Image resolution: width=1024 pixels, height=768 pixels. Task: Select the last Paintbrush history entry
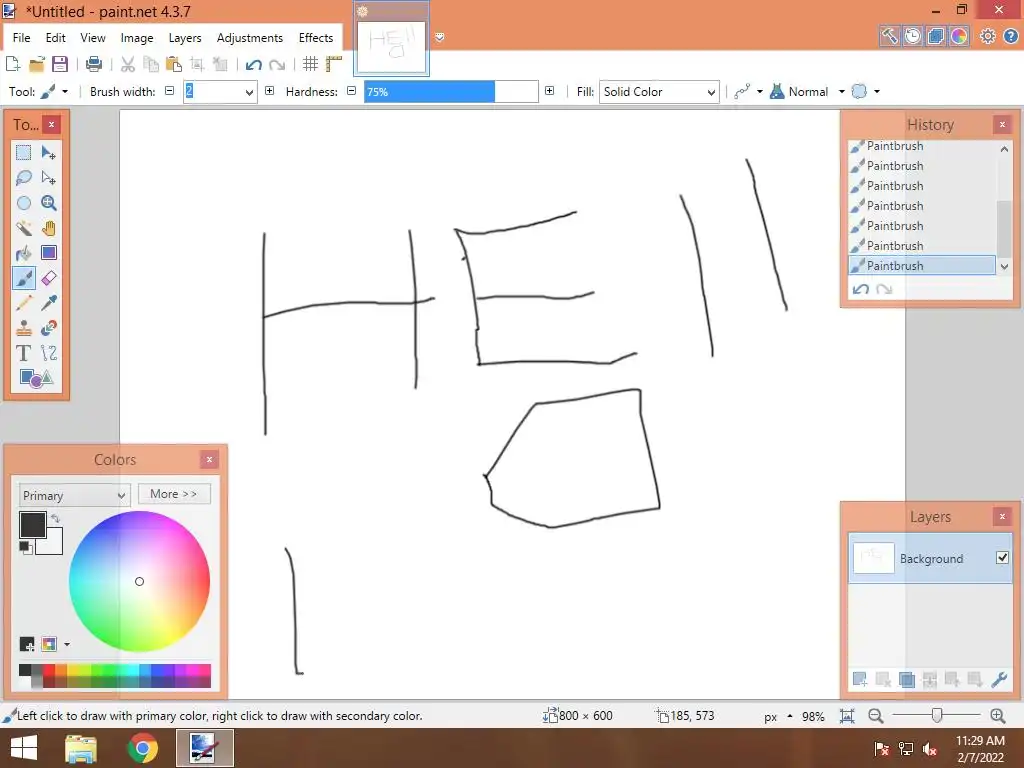click(x=921, y=265)
